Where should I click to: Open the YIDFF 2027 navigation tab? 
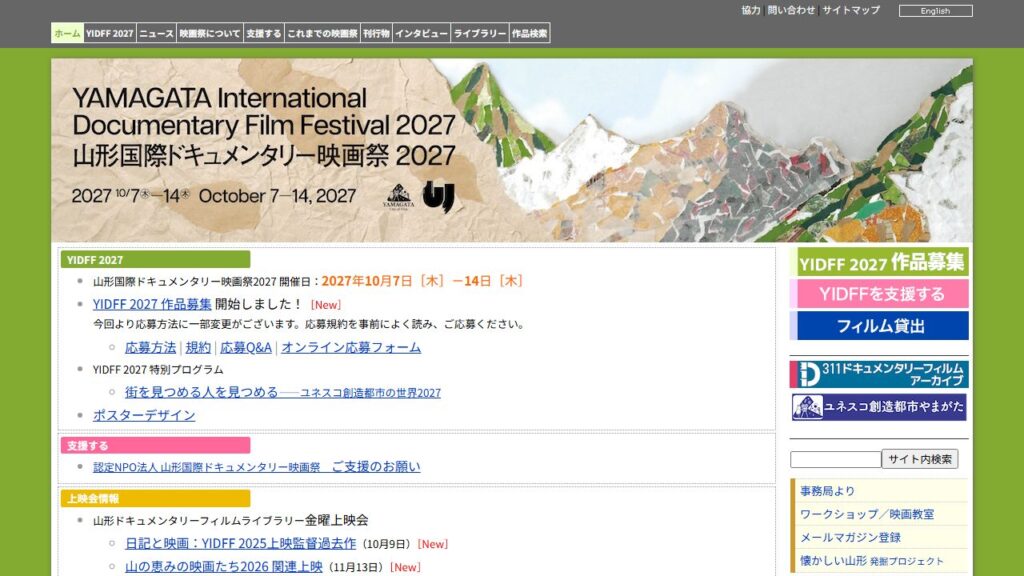tap(110, 33)
